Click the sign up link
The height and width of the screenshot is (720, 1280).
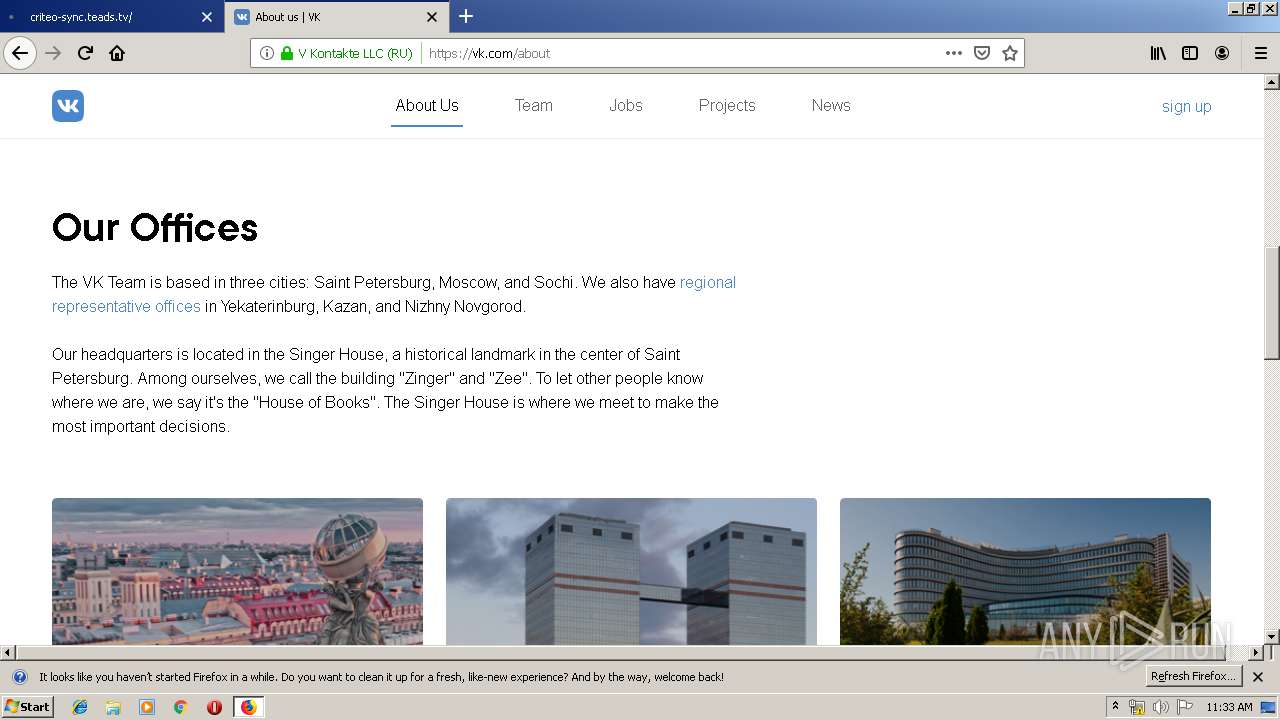point(1186,107)
